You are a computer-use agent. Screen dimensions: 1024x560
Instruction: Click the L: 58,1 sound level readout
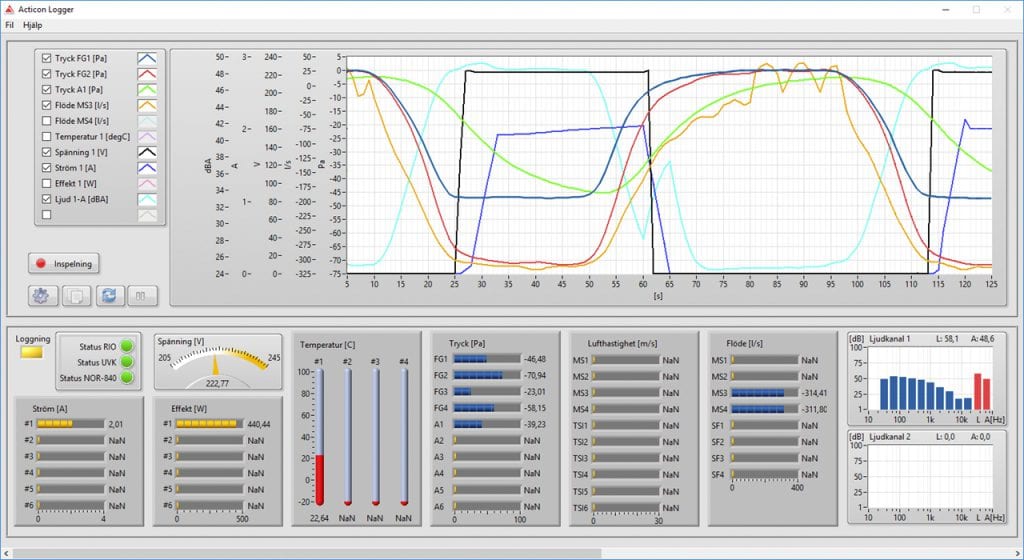tap(948, 339)
